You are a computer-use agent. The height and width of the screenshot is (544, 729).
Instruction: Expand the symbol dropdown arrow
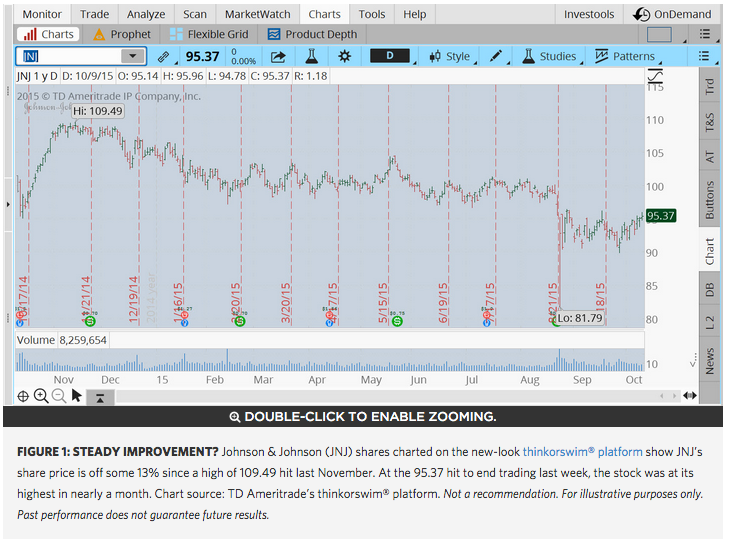pyautogui.click(x=133, y=56)
